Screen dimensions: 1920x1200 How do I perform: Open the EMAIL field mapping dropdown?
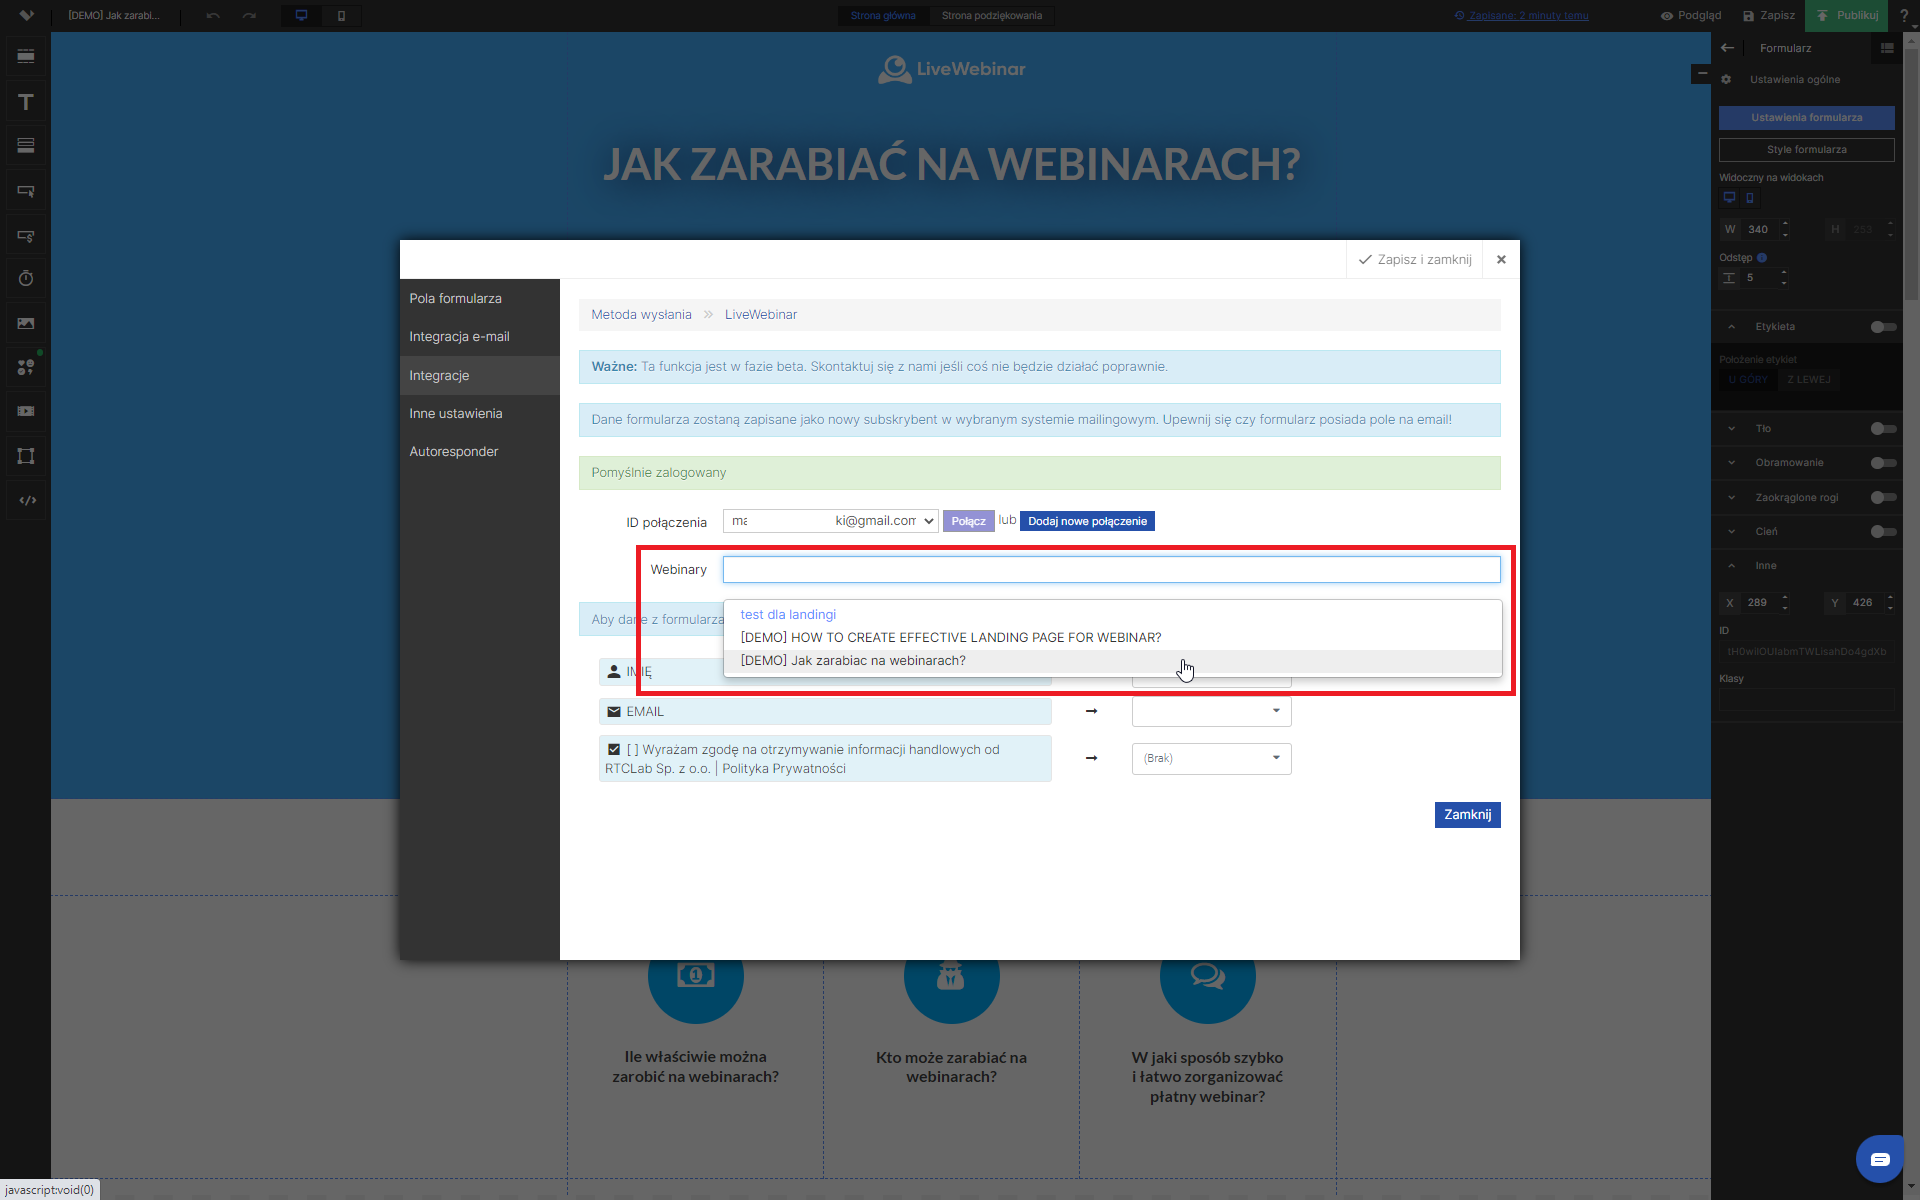[x=1211, y=711]
